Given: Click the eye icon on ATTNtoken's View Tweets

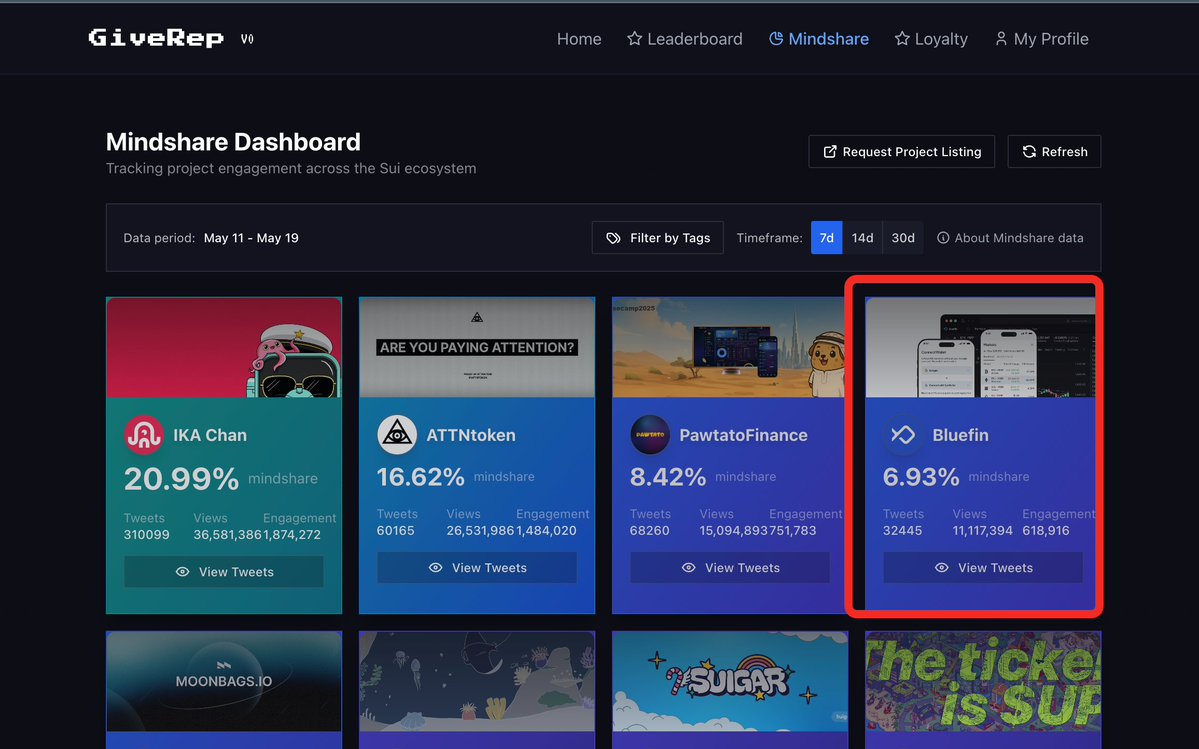Looking at the screenshot, I should [x=436, y=568].
